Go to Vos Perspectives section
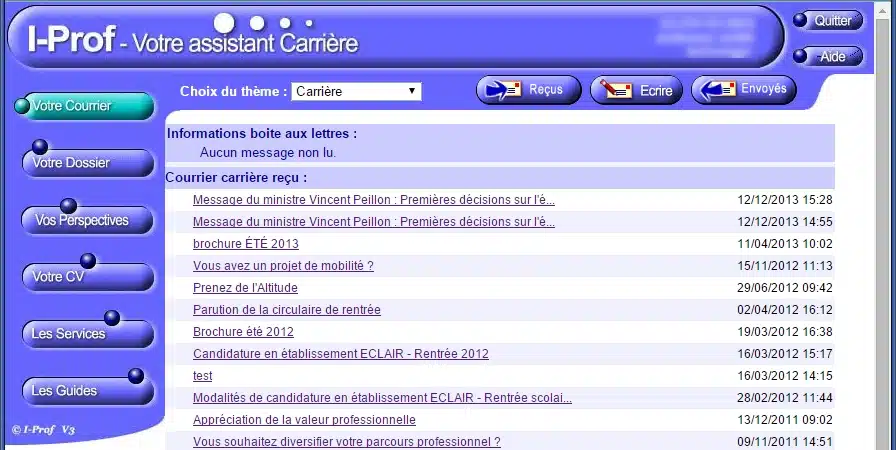Image resolution: width=896 pixels, height=450 pixels. click(x=87, y=220)
